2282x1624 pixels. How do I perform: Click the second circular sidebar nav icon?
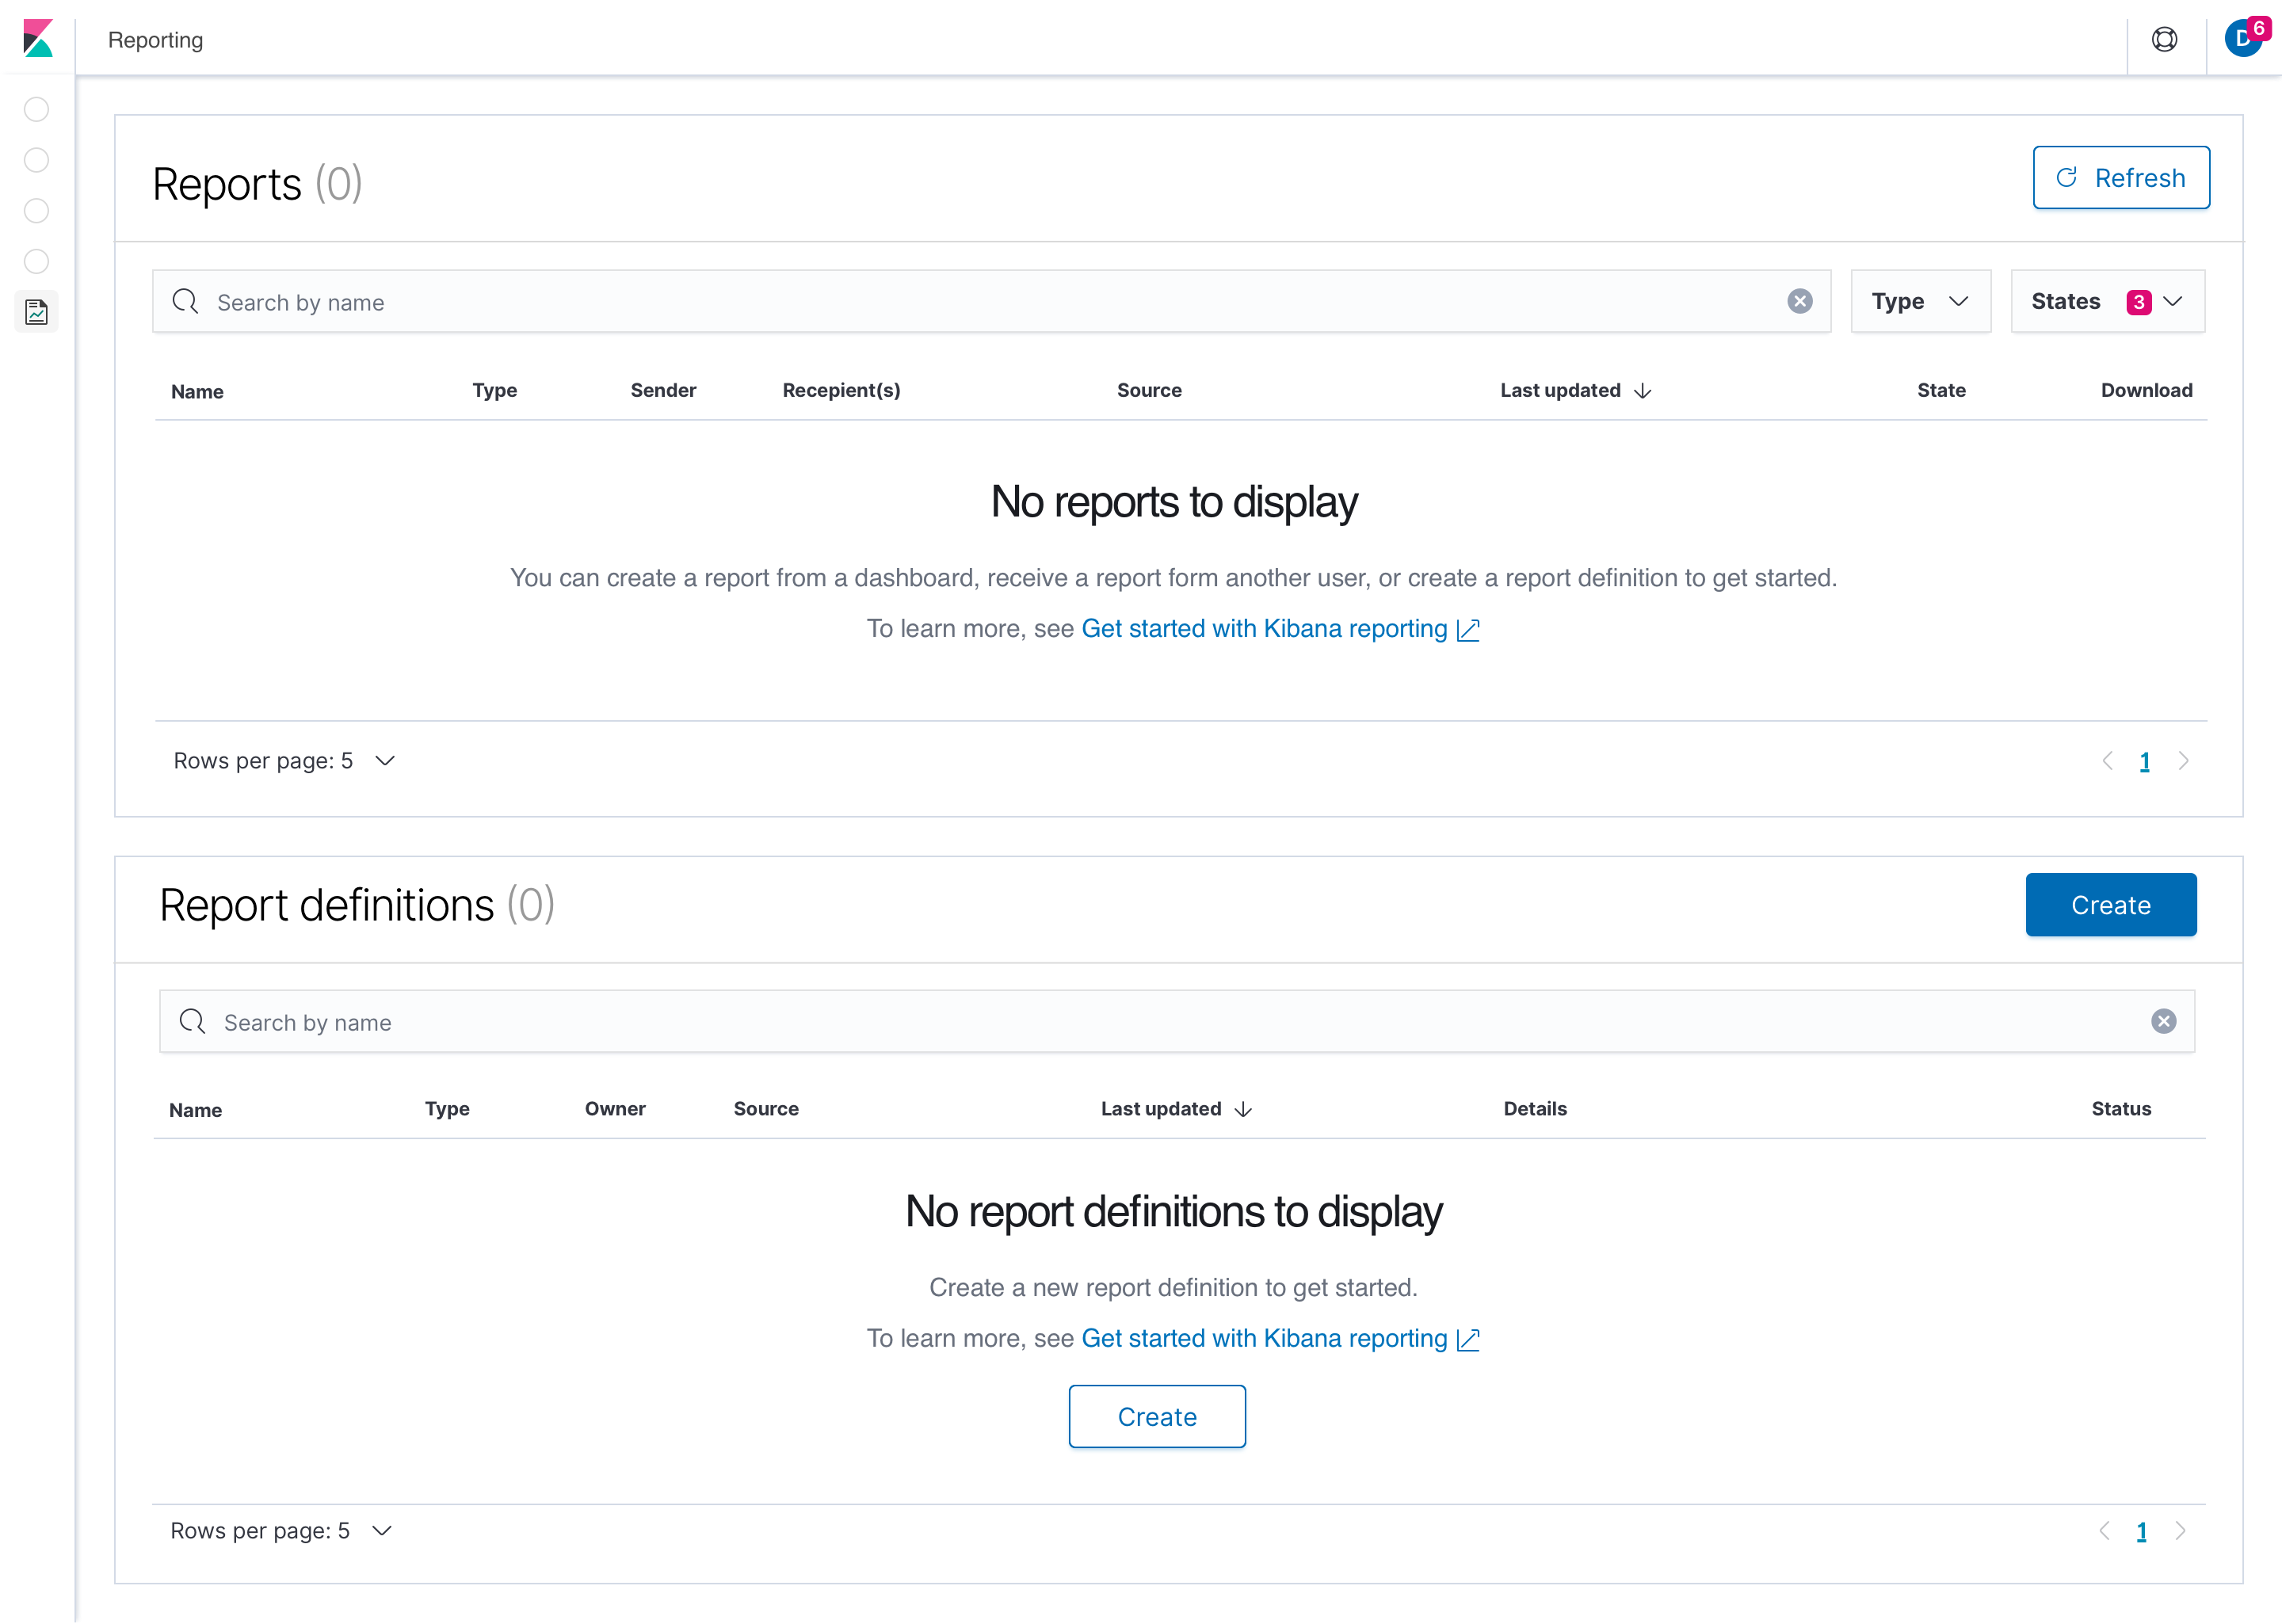pos(36,160)
